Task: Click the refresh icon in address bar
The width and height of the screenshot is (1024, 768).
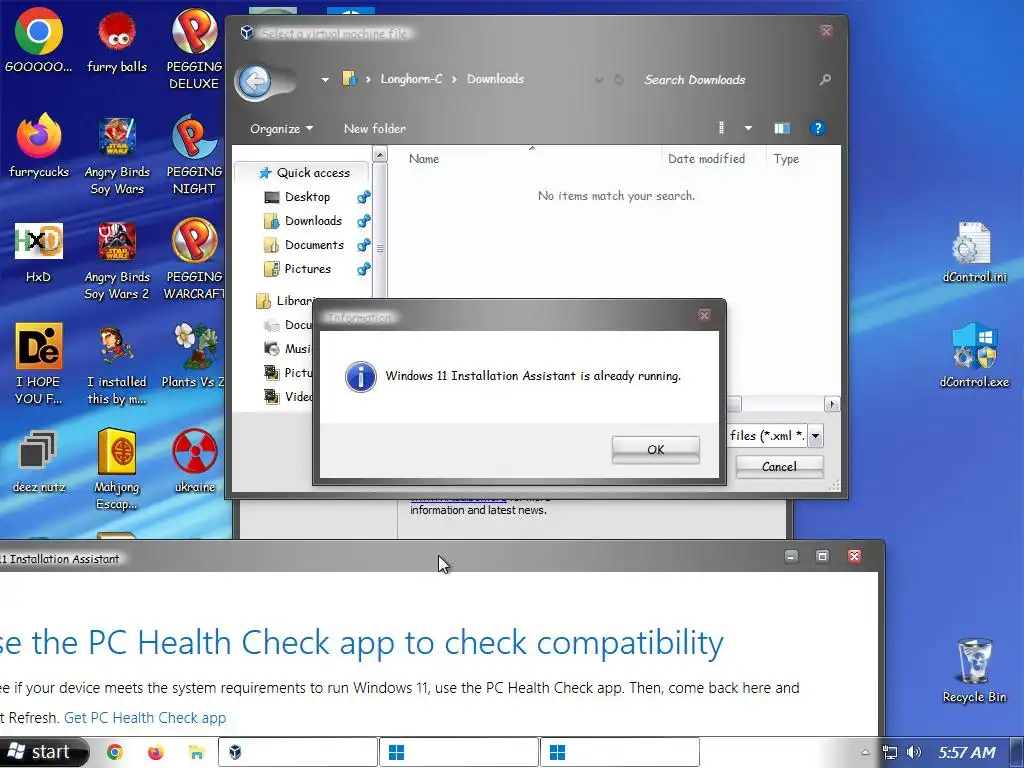Action: click(619, 80)
